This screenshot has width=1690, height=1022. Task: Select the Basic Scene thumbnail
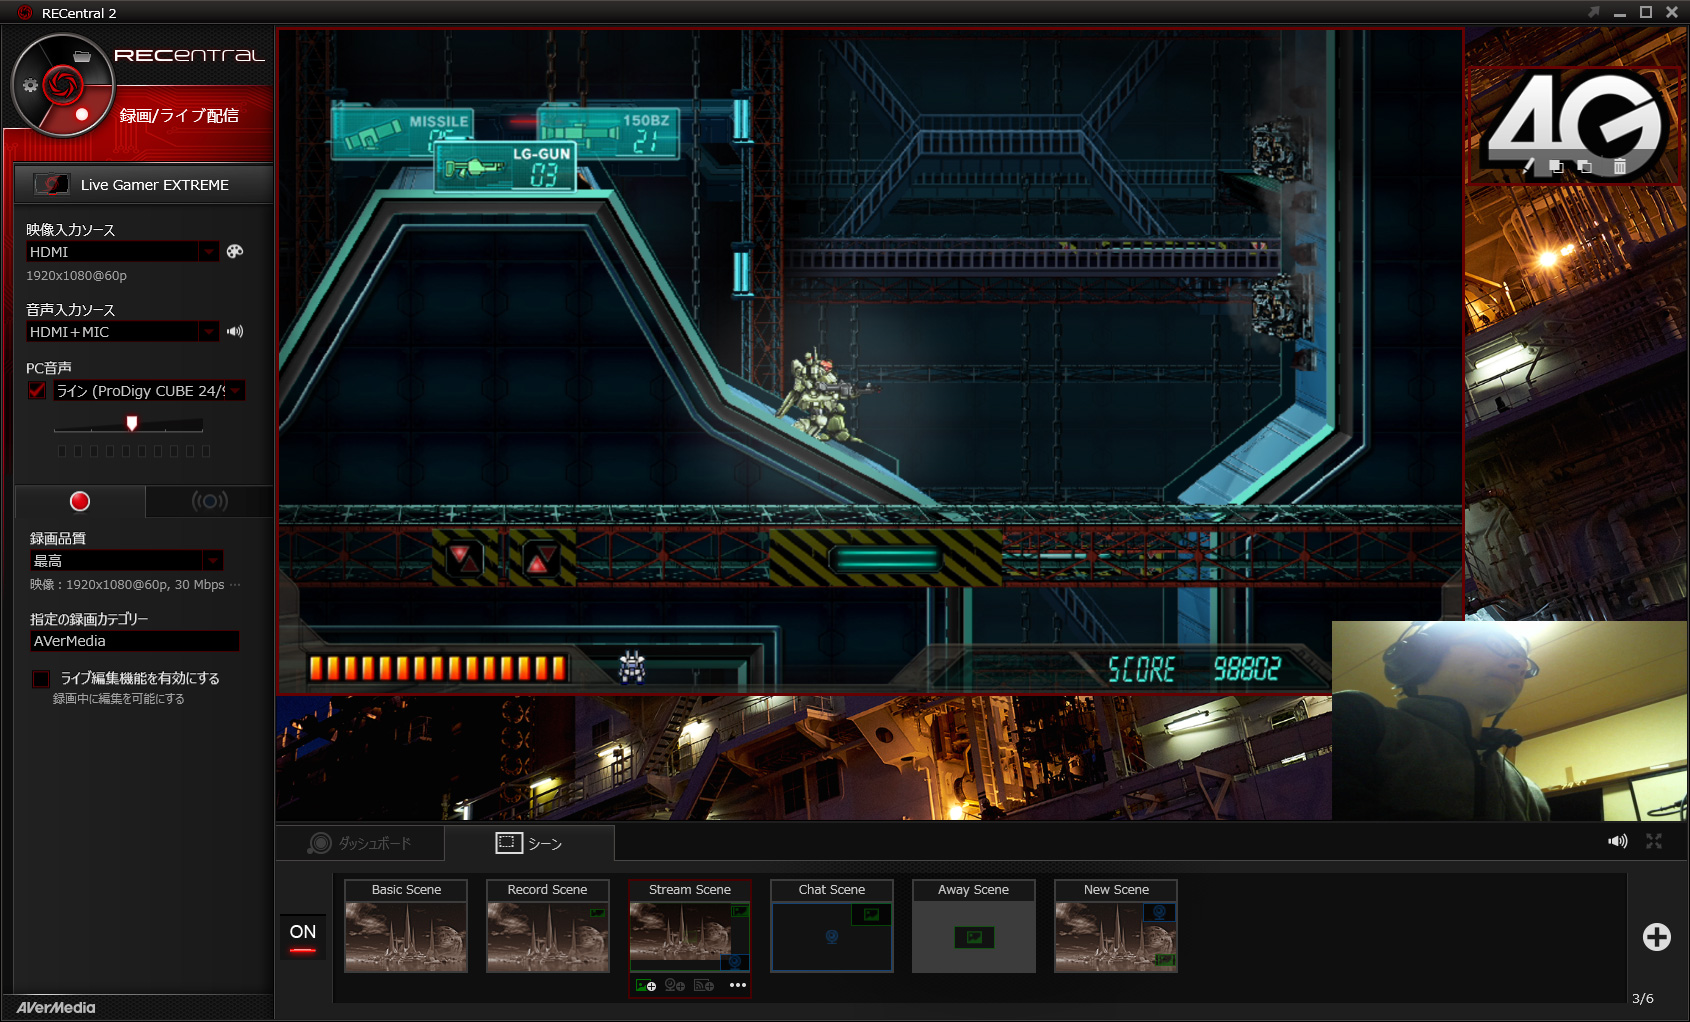(x=406, y=926)
